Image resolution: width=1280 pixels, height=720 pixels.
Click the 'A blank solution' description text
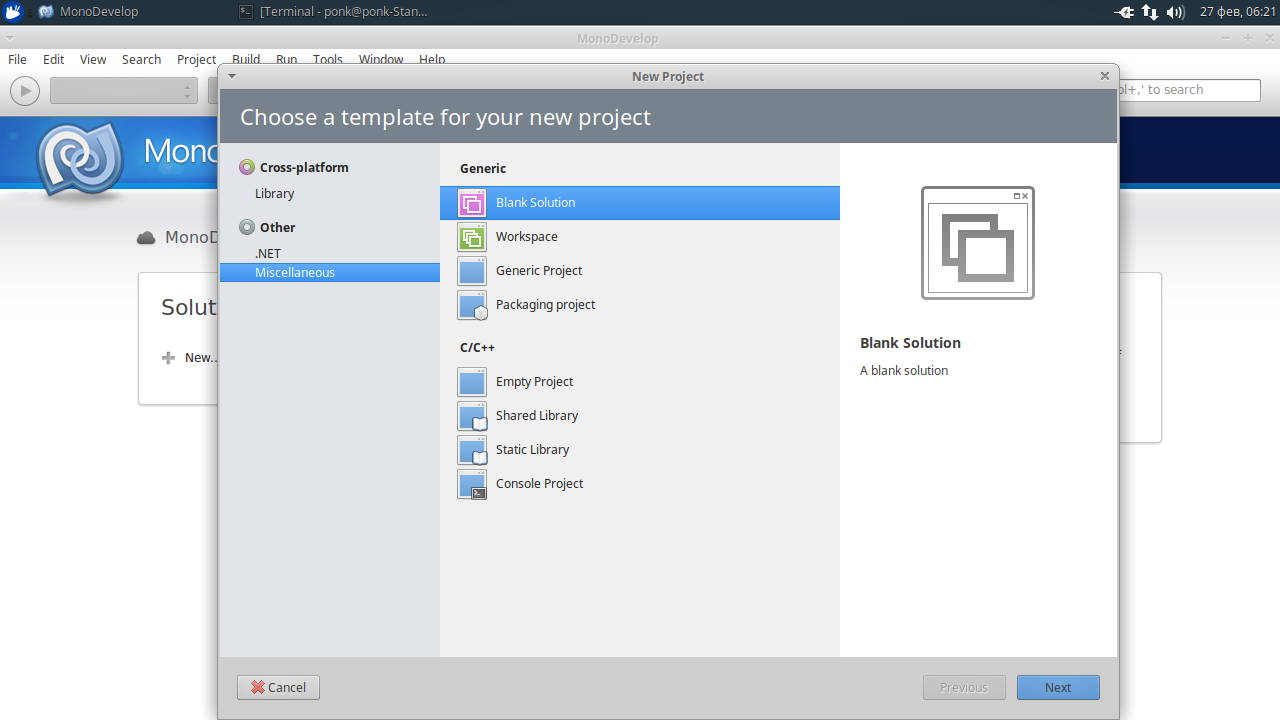(x=904, y=371)
